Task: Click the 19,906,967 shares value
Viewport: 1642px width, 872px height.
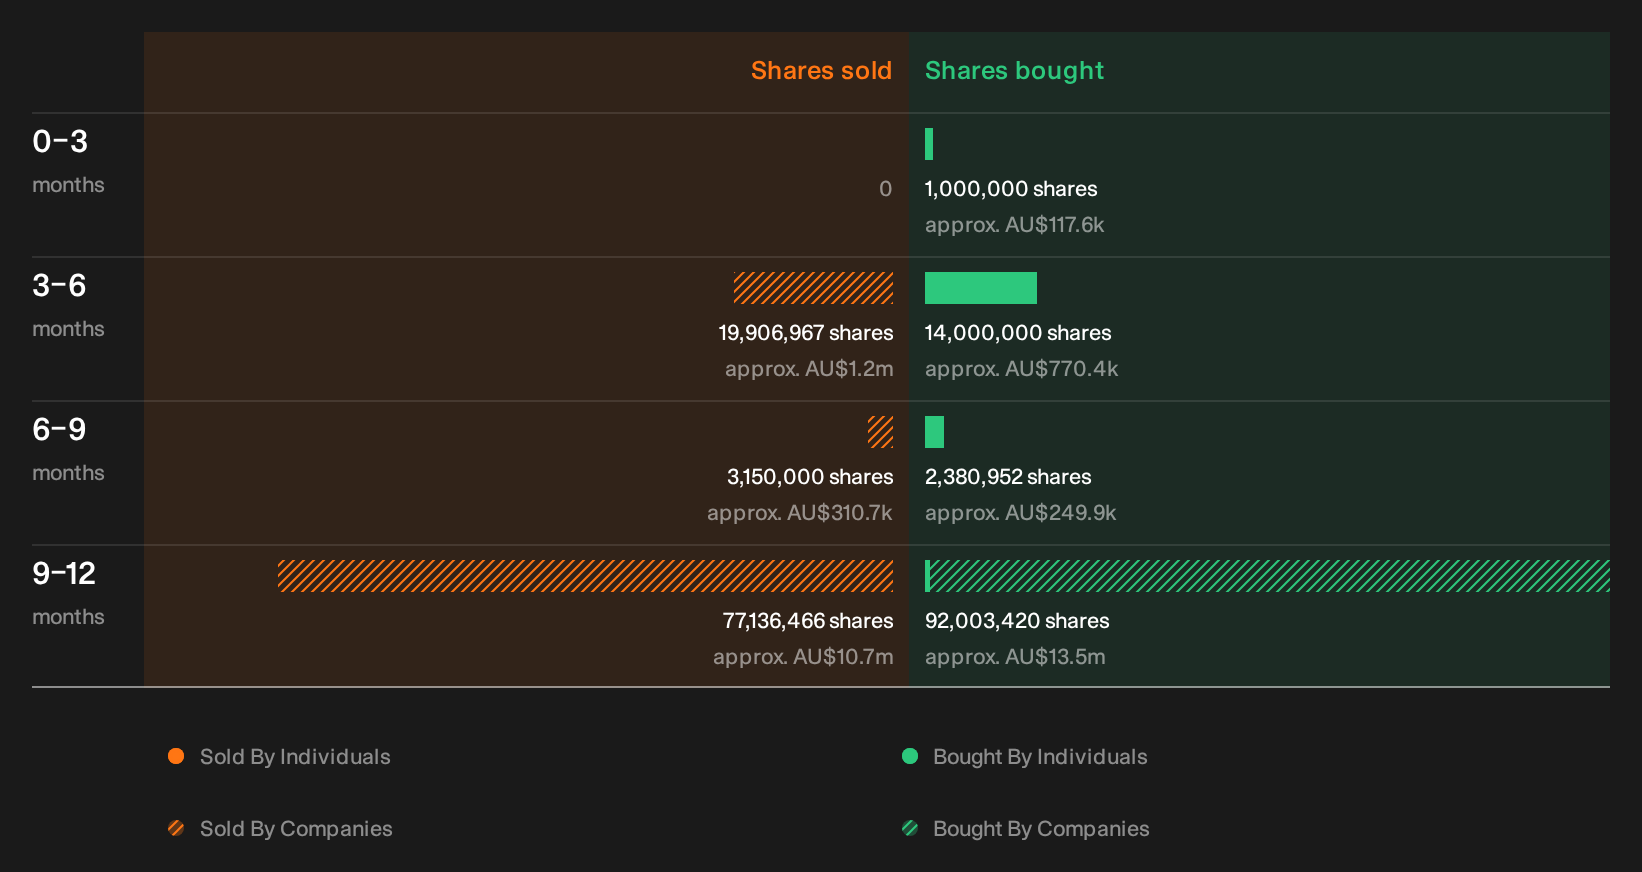Action: coord(806,333)
